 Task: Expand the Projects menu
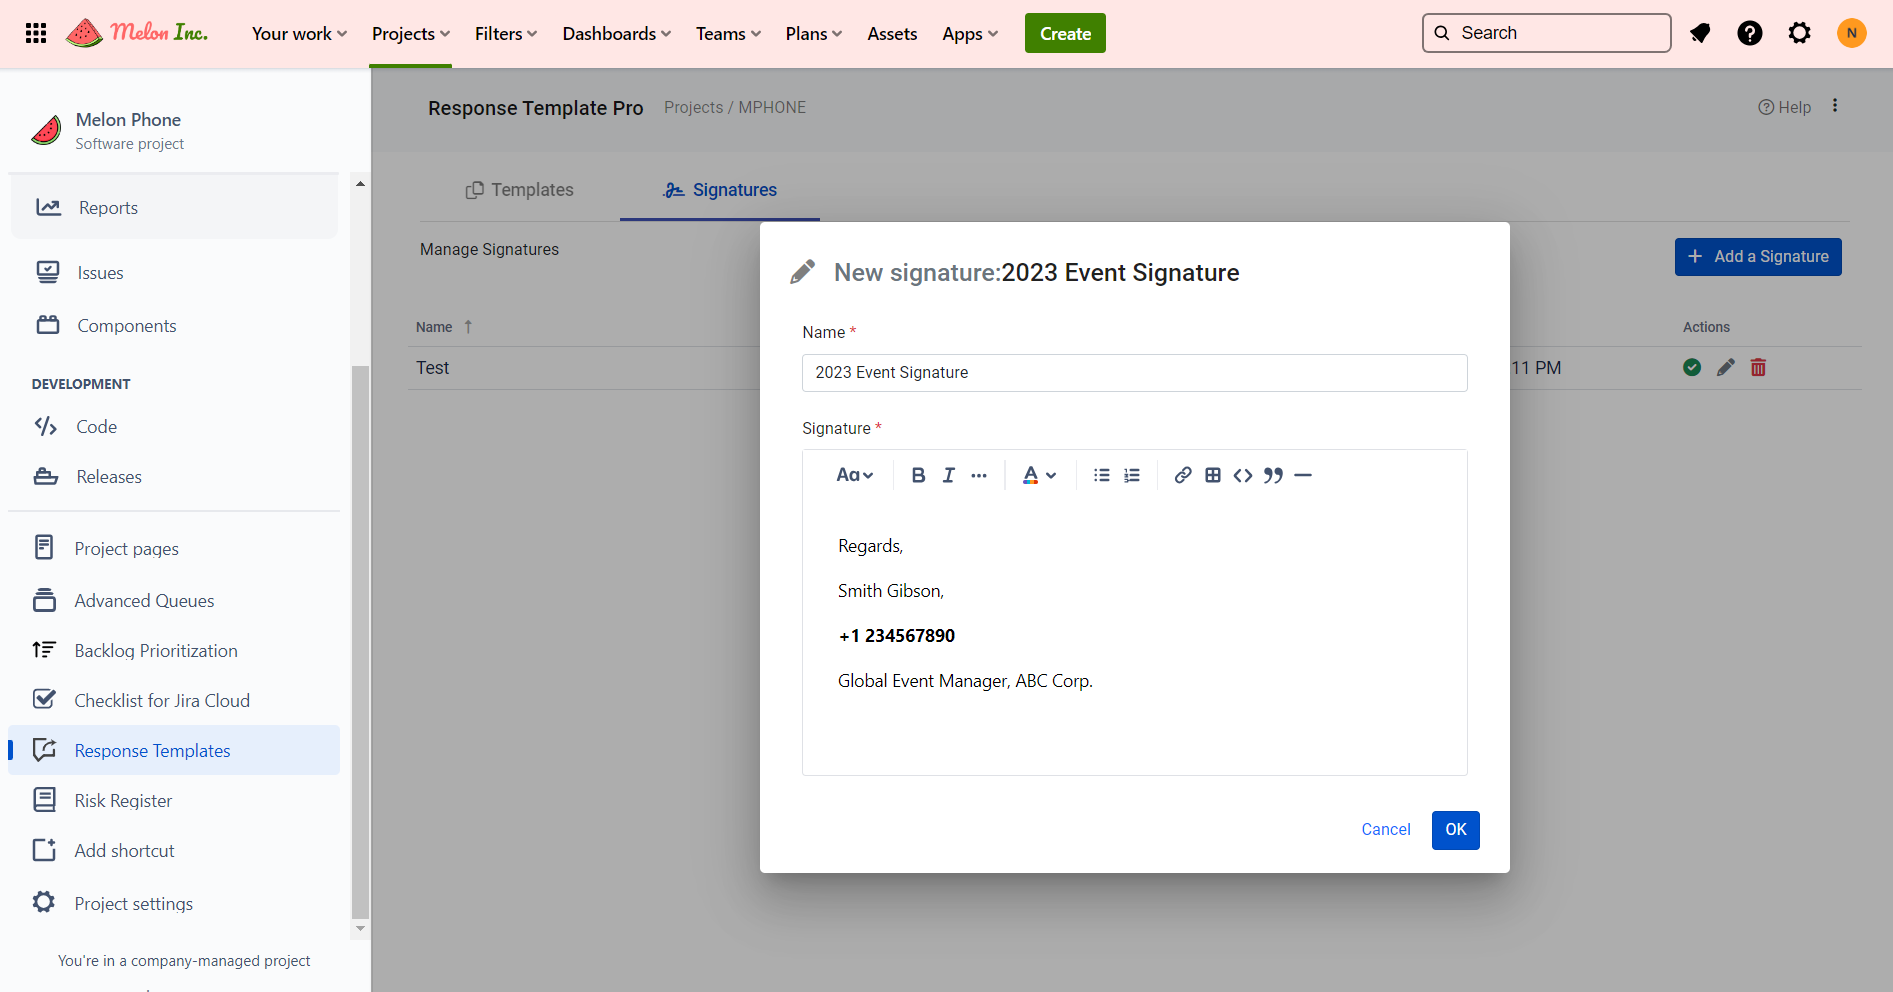410,34
